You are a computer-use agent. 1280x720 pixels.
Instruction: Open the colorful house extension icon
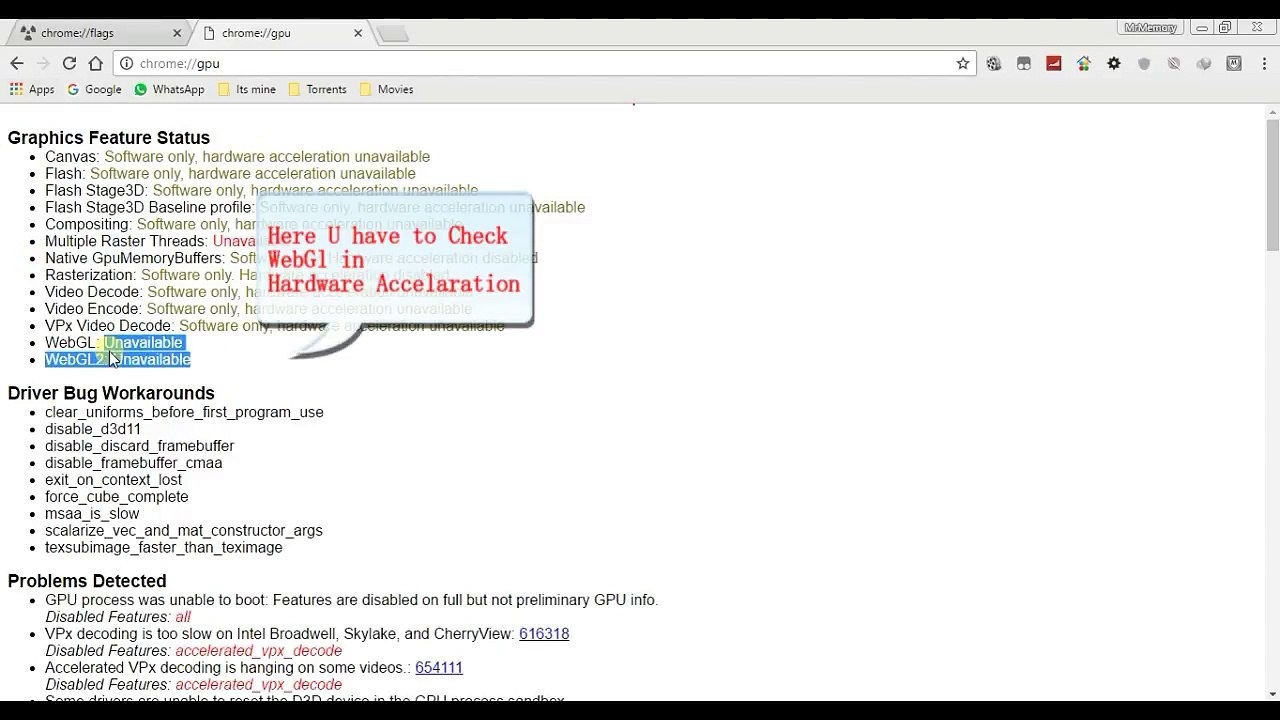click(x=1083, y=63)
